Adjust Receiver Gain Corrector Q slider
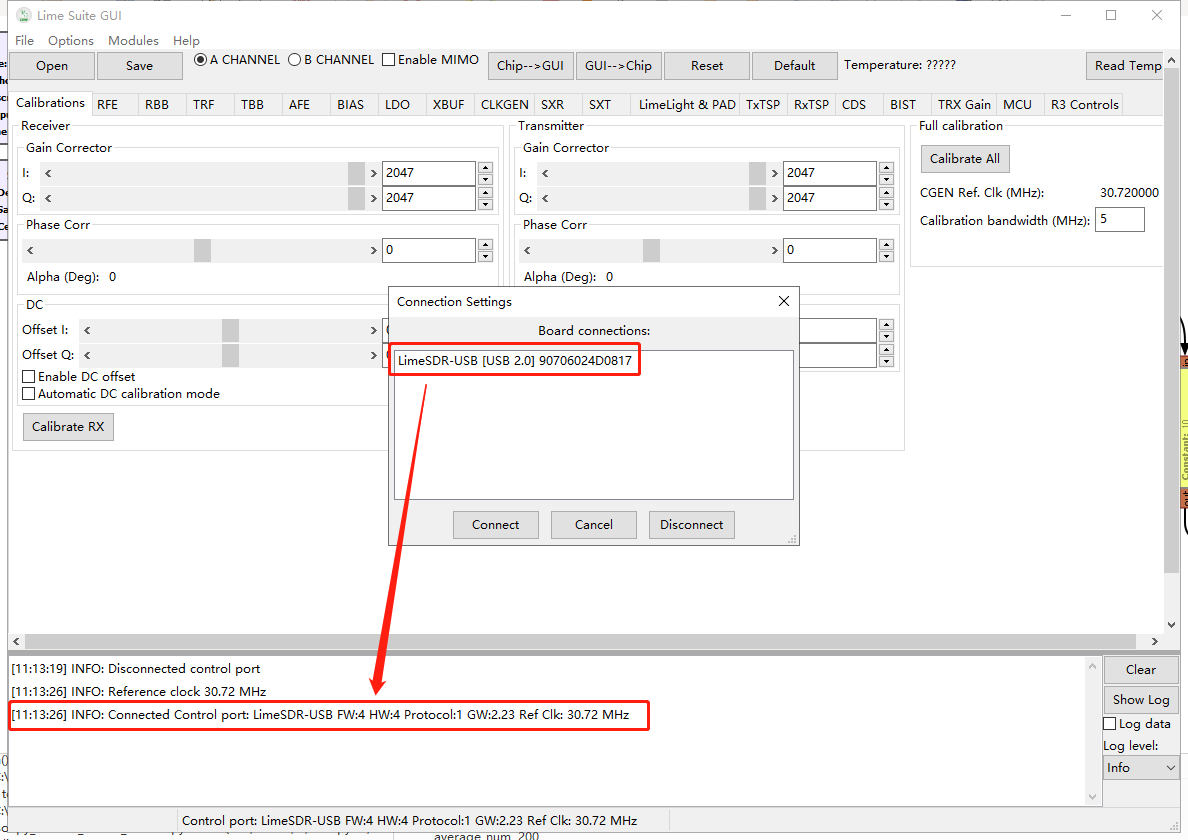Screen dimensions: 1188x840 [210, 198]
